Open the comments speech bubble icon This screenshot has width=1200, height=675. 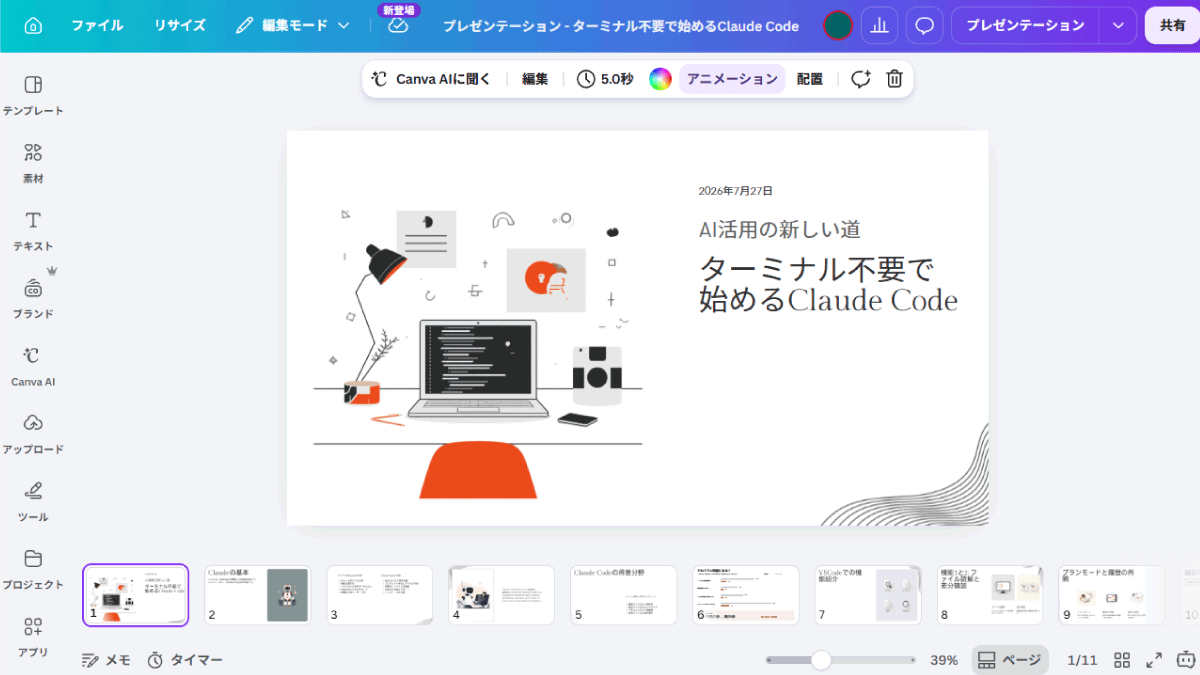(x=924, y=26)
